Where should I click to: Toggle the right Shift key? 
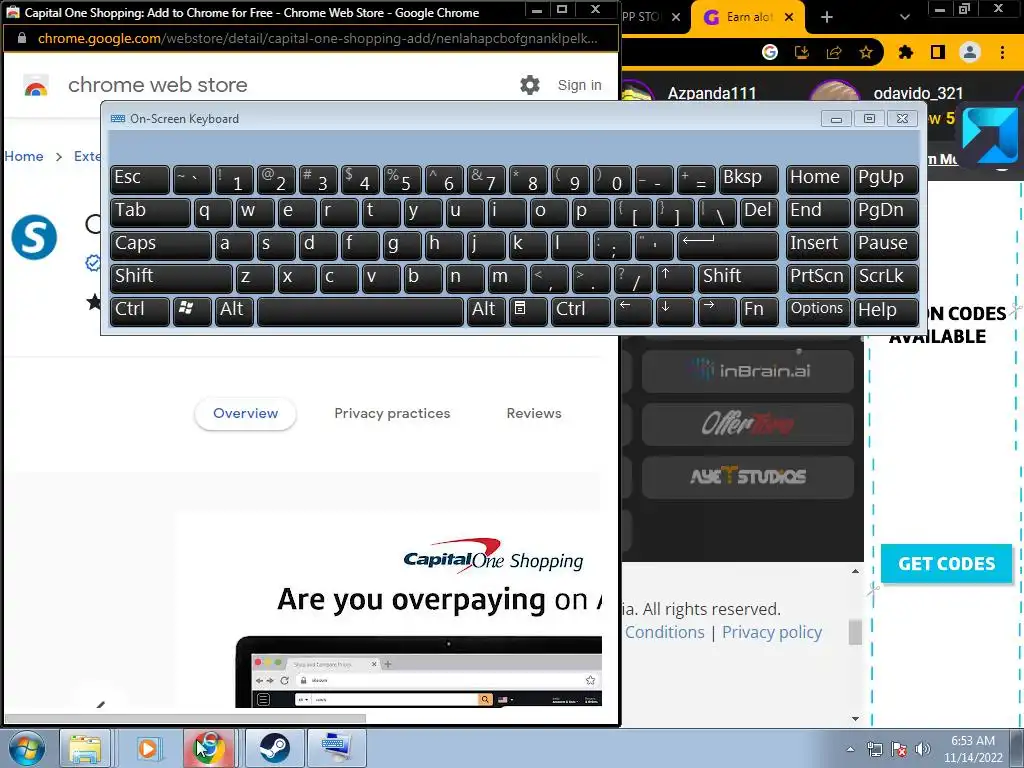click(739, 278)
